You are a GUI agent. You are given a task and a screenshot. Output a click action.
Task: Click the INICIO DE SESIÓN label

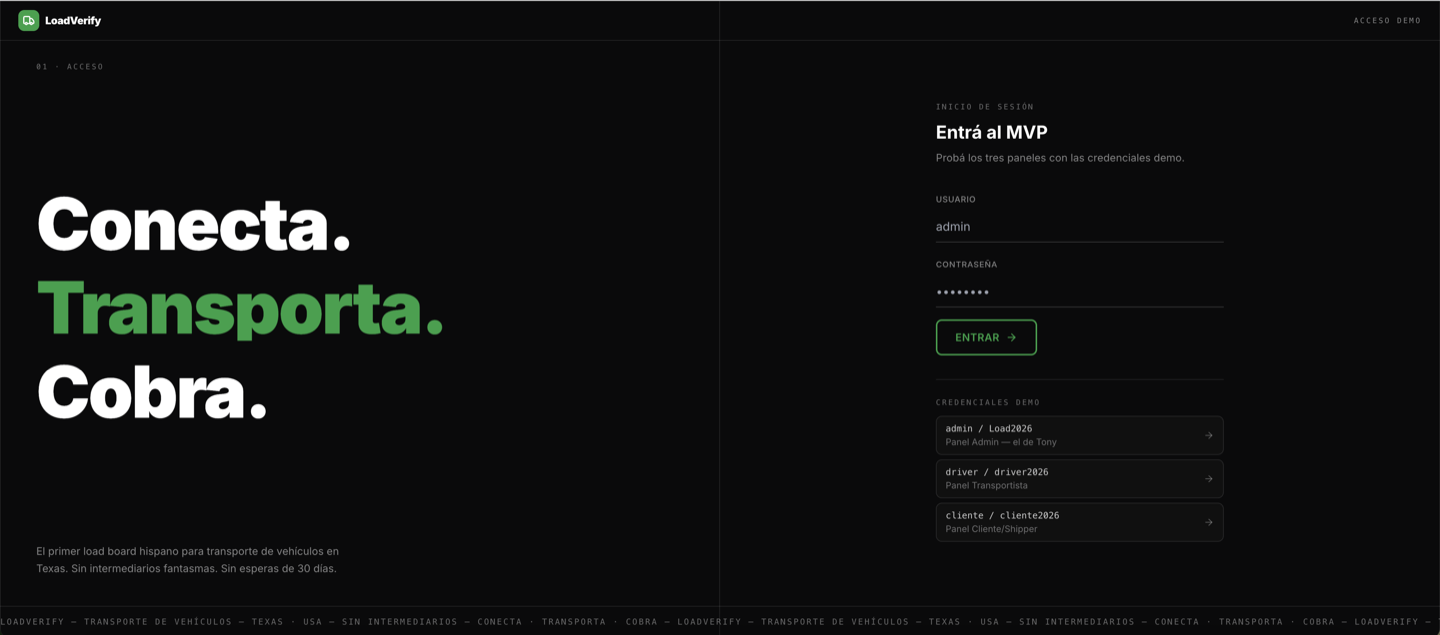click(x=985, y=107)
